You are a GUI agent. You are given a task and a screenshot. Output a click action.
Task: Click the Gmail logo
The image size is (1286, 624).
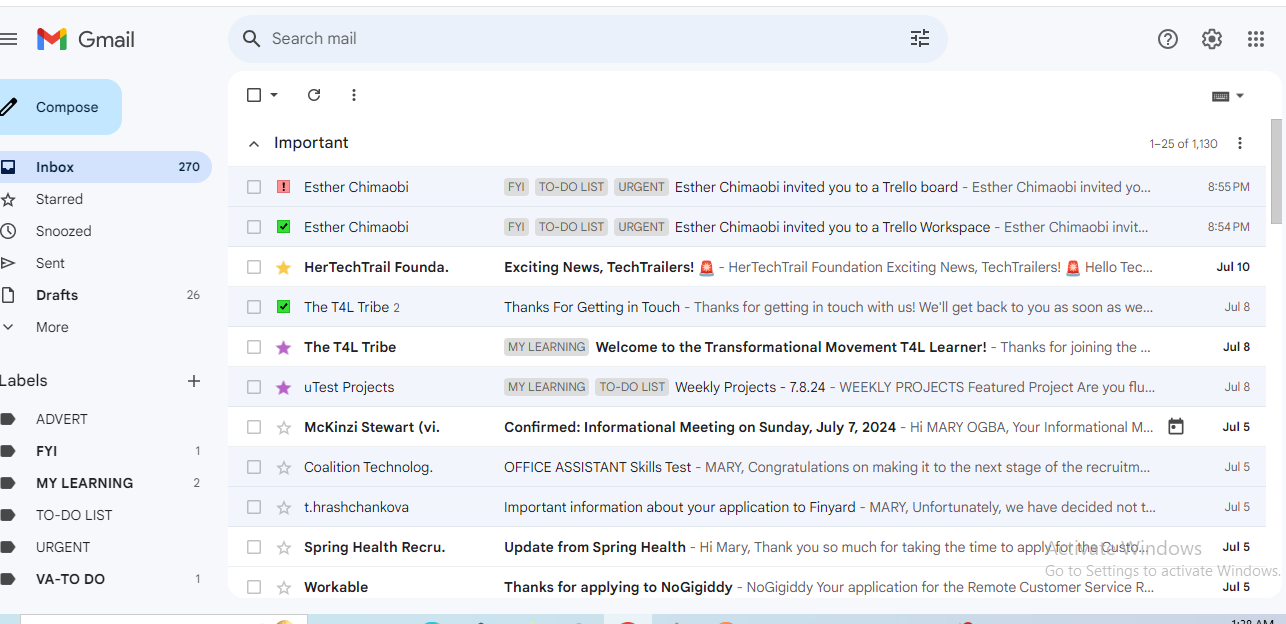[x=86, y=39]
